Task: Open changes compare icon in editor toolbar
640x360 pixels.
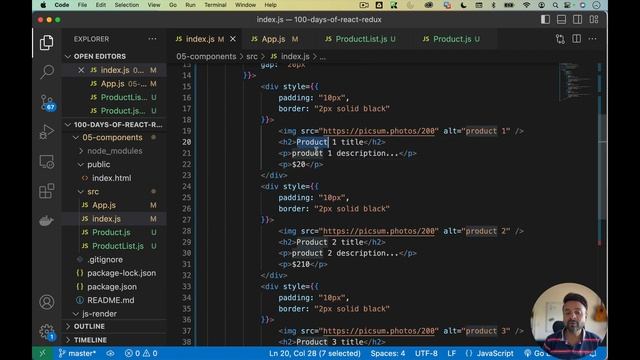Action: point(560,39)
